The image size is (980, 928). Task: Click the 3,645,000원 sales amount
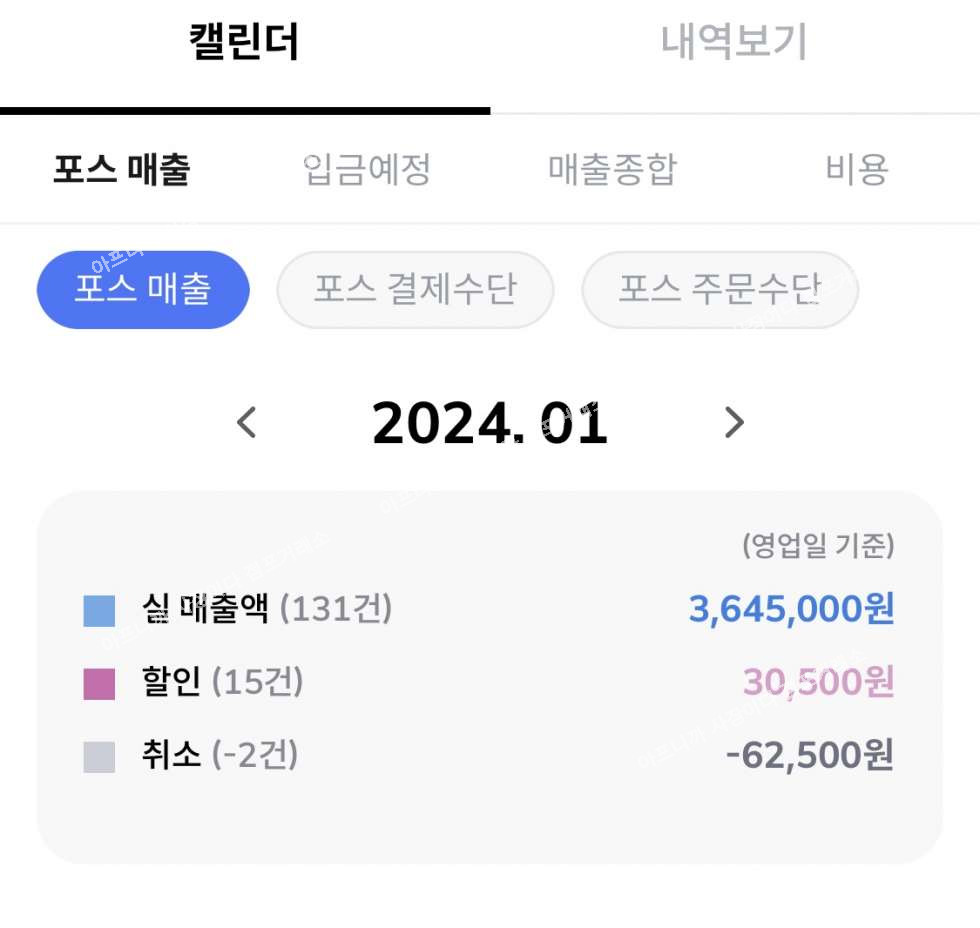tap(791, 608)
